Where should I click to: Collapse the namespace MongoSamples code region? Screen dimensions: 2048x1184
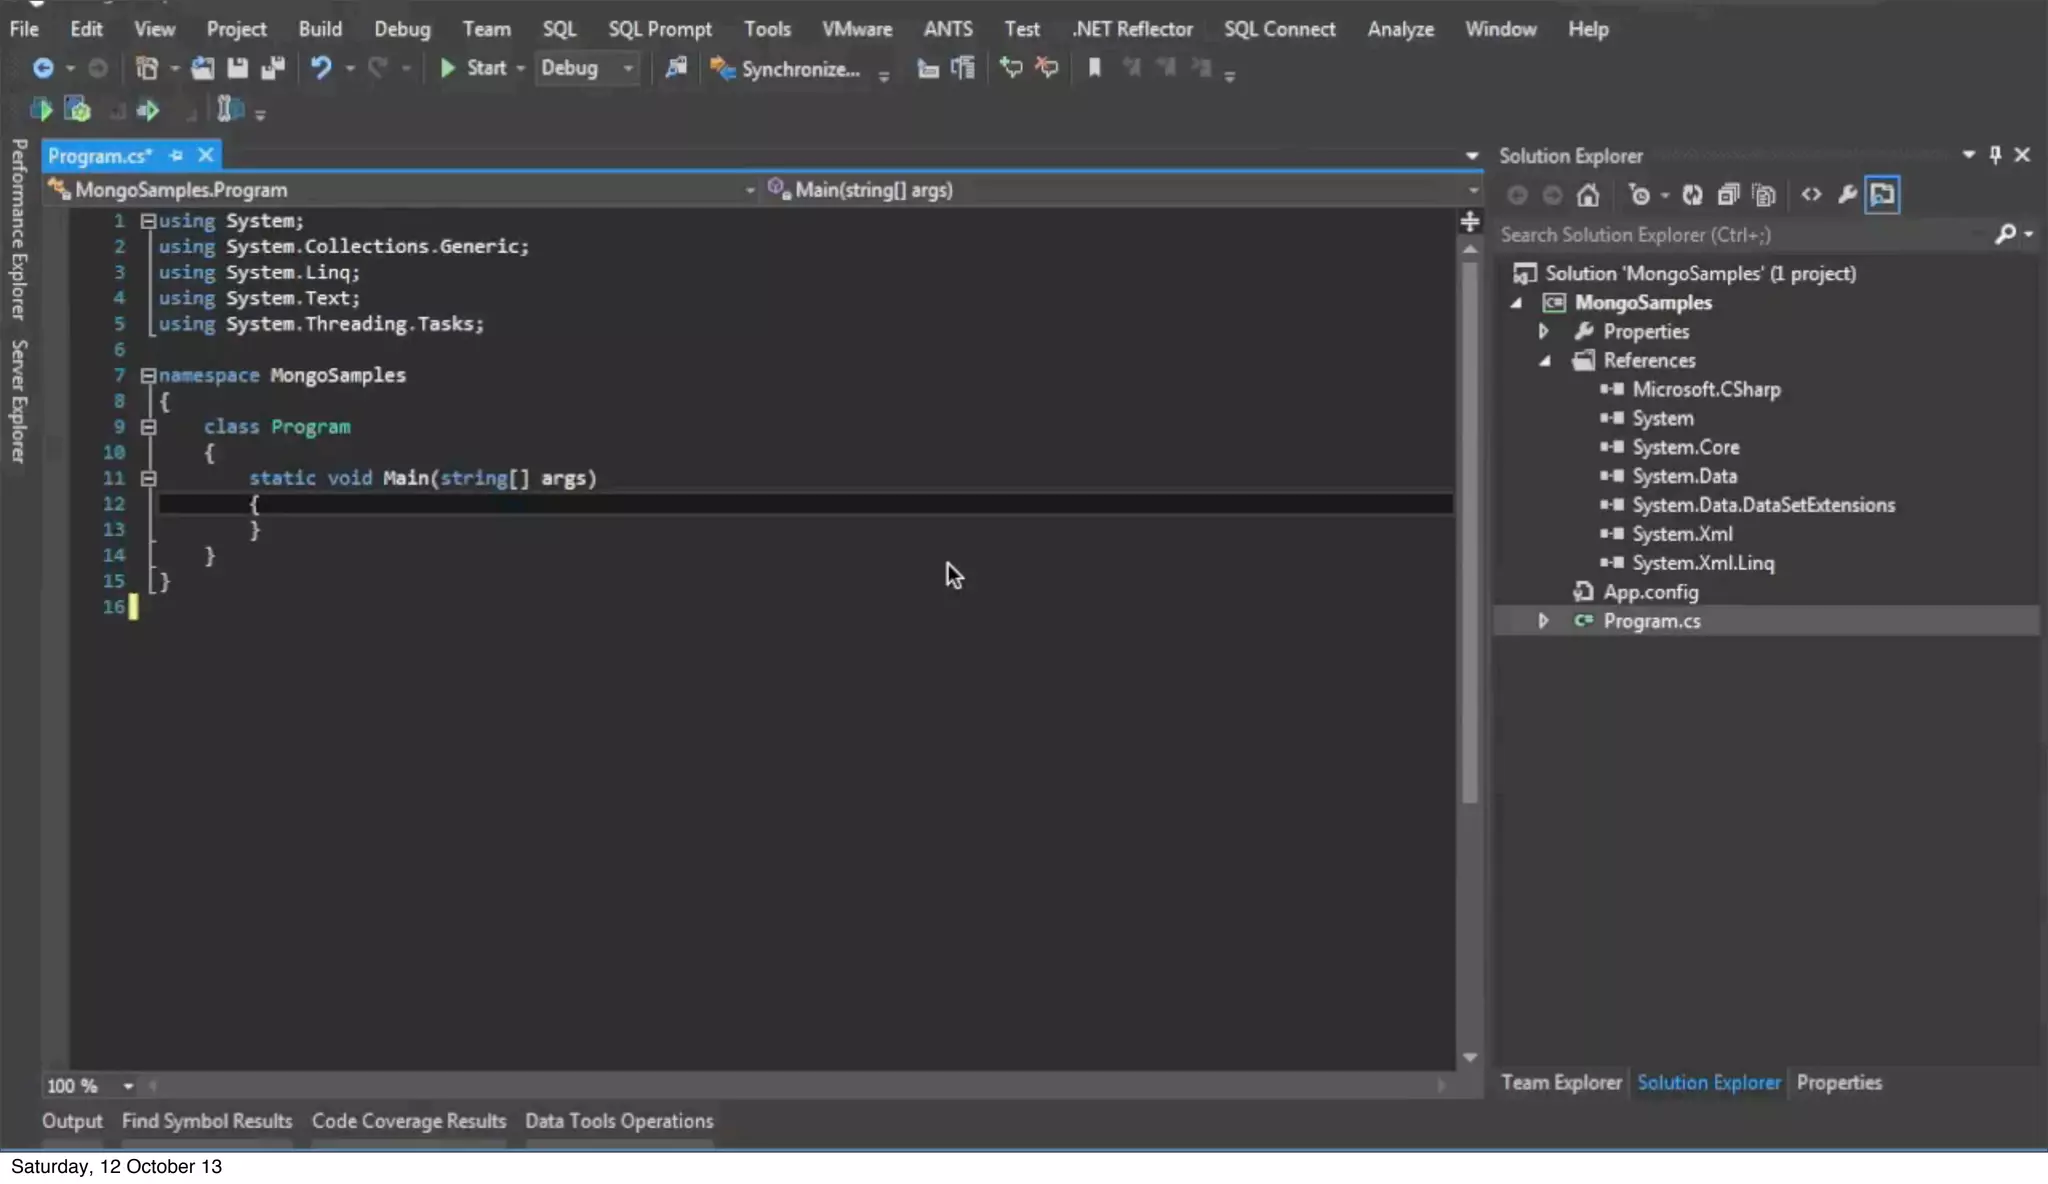(148, 376)
